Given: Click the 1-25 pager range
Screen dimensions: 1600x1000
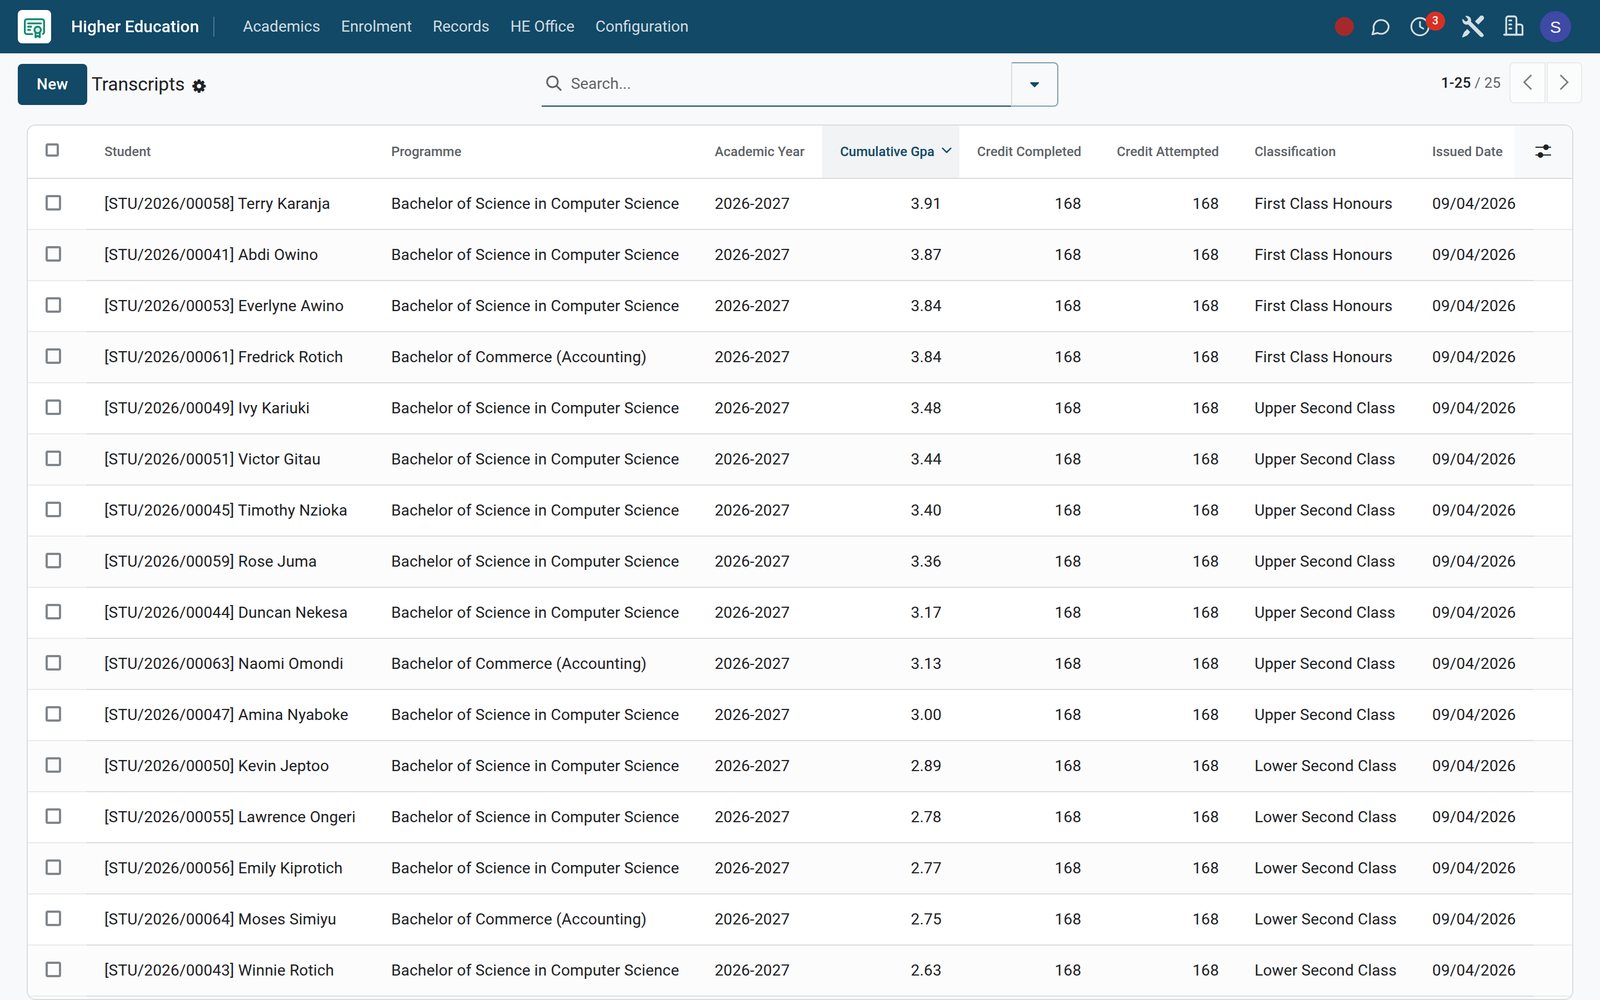Looking at the screenshot, I should click(x=1456, y=83).
